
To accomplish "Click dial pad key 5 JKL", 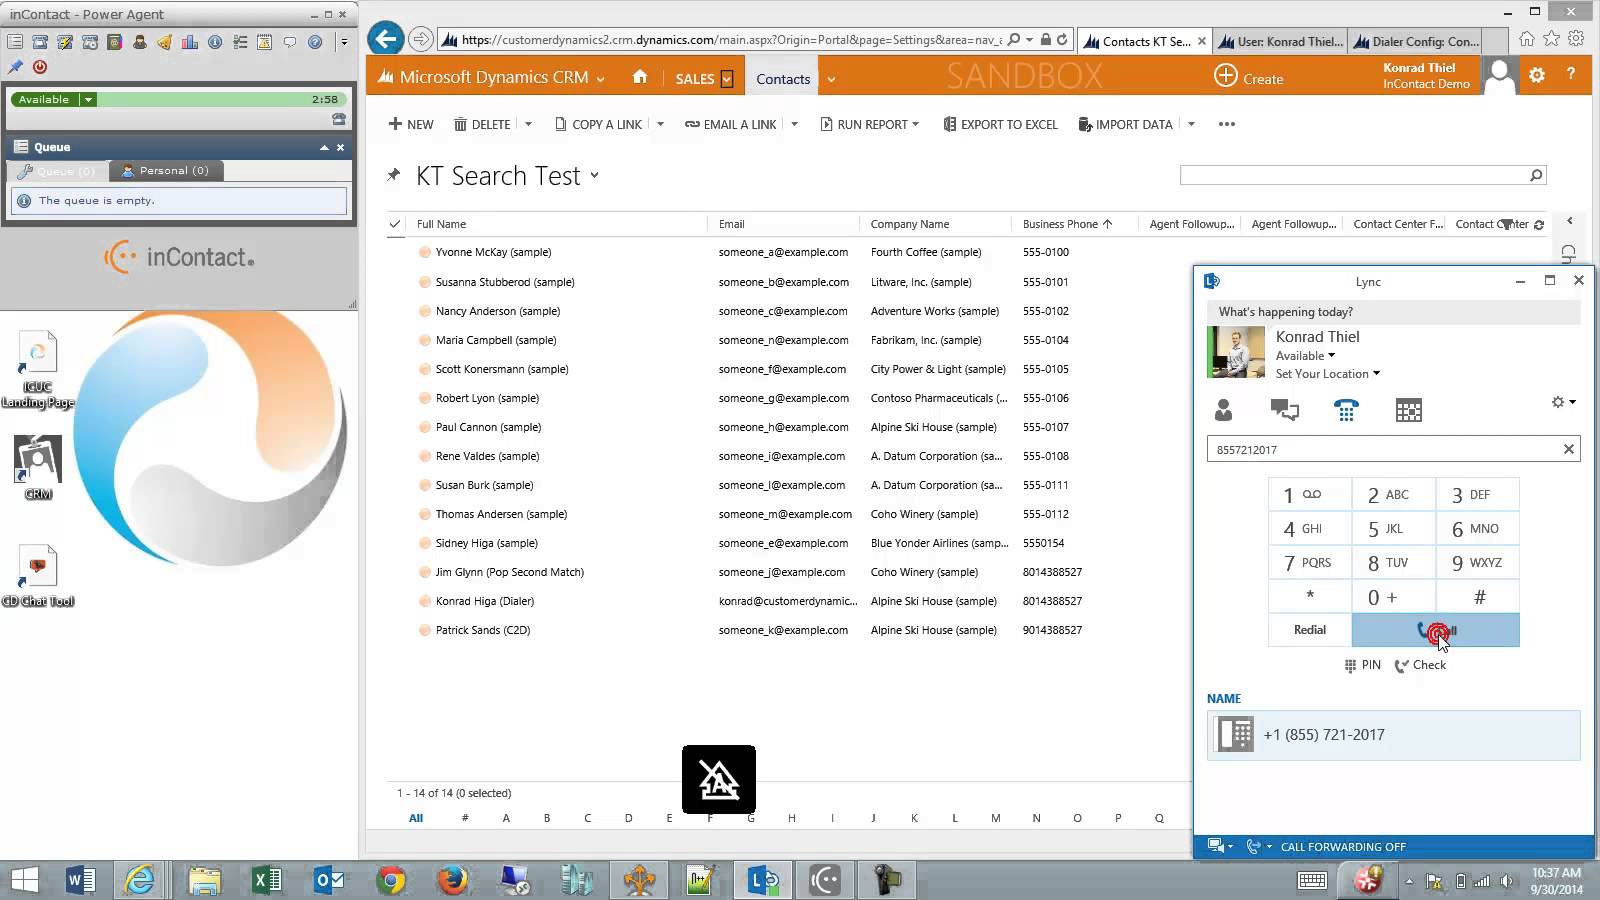I will 1393,528.
